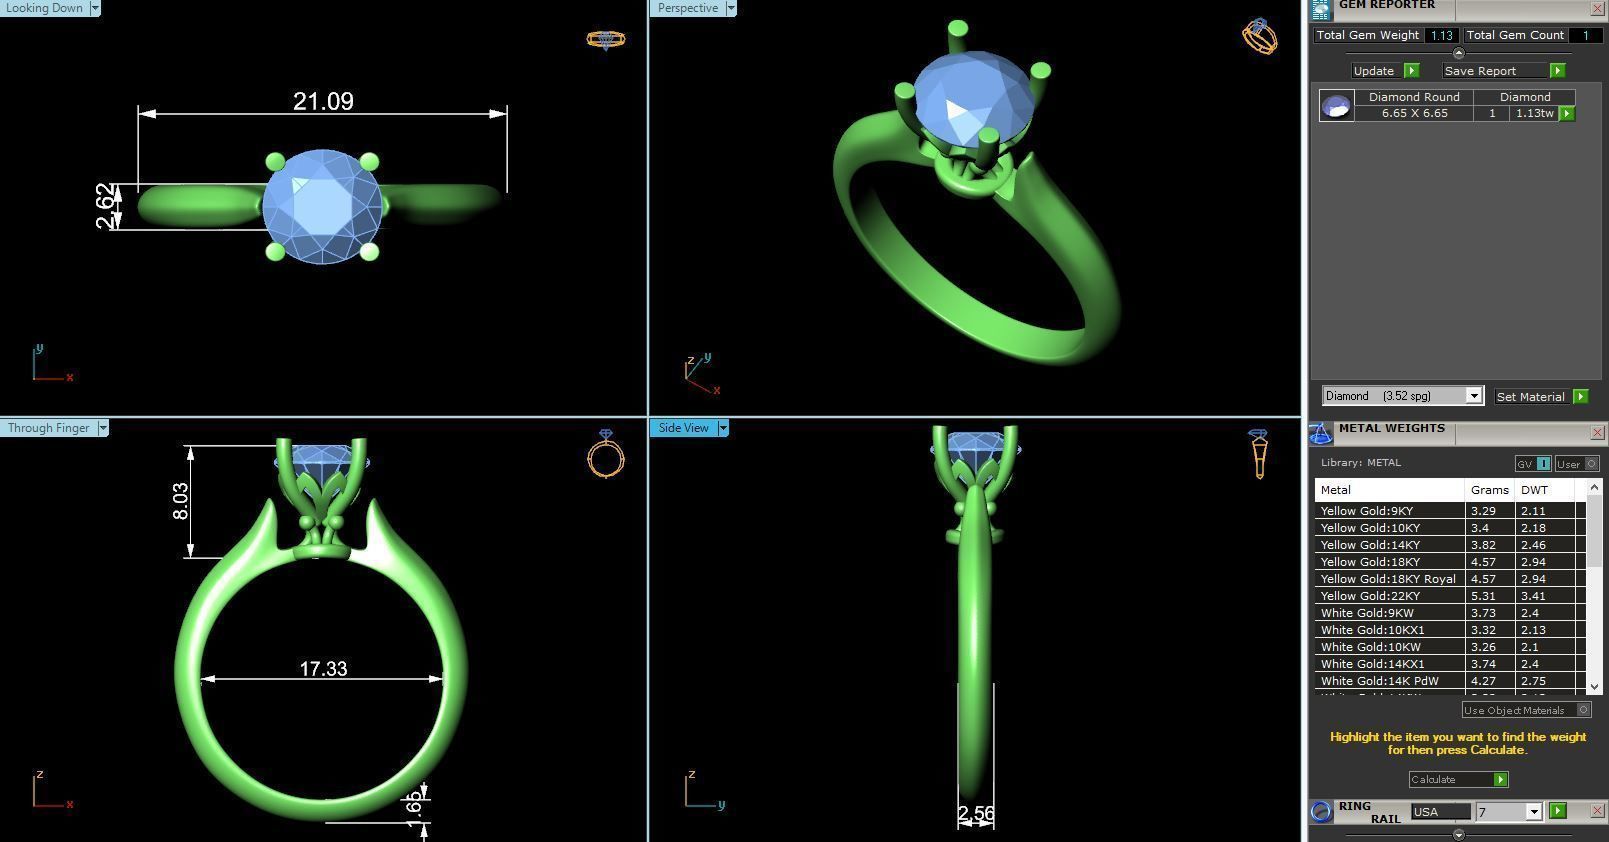Select White Gold:10KW row
This screenshot has height=842, width=1609.
(x=1450, y=647)
